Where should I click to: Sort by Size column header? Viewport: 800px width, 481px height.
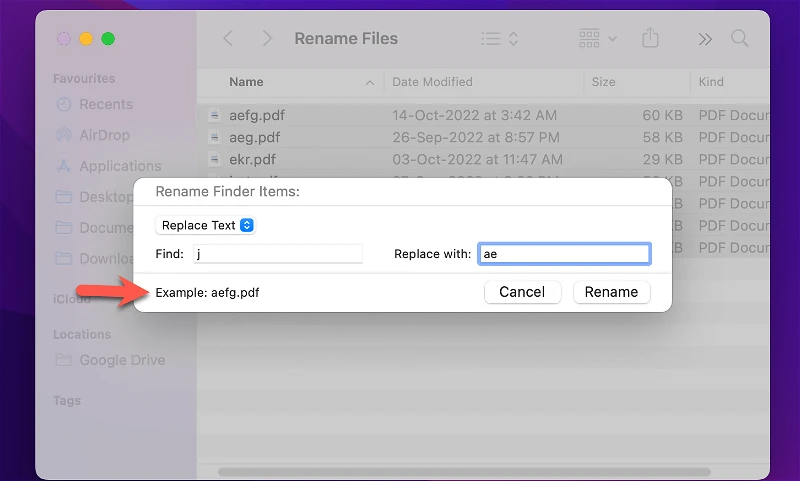(603, 82)
